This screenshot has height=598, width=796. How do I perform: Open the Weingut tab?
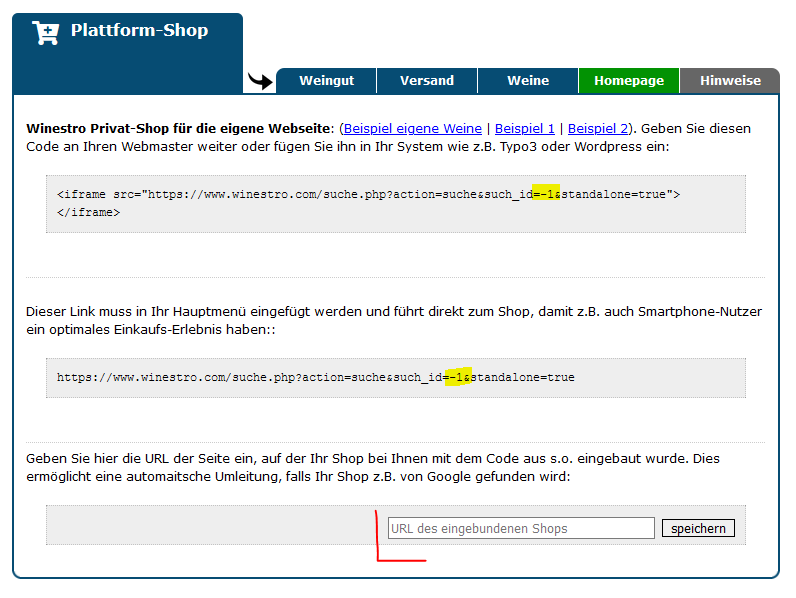click(326, 81)
